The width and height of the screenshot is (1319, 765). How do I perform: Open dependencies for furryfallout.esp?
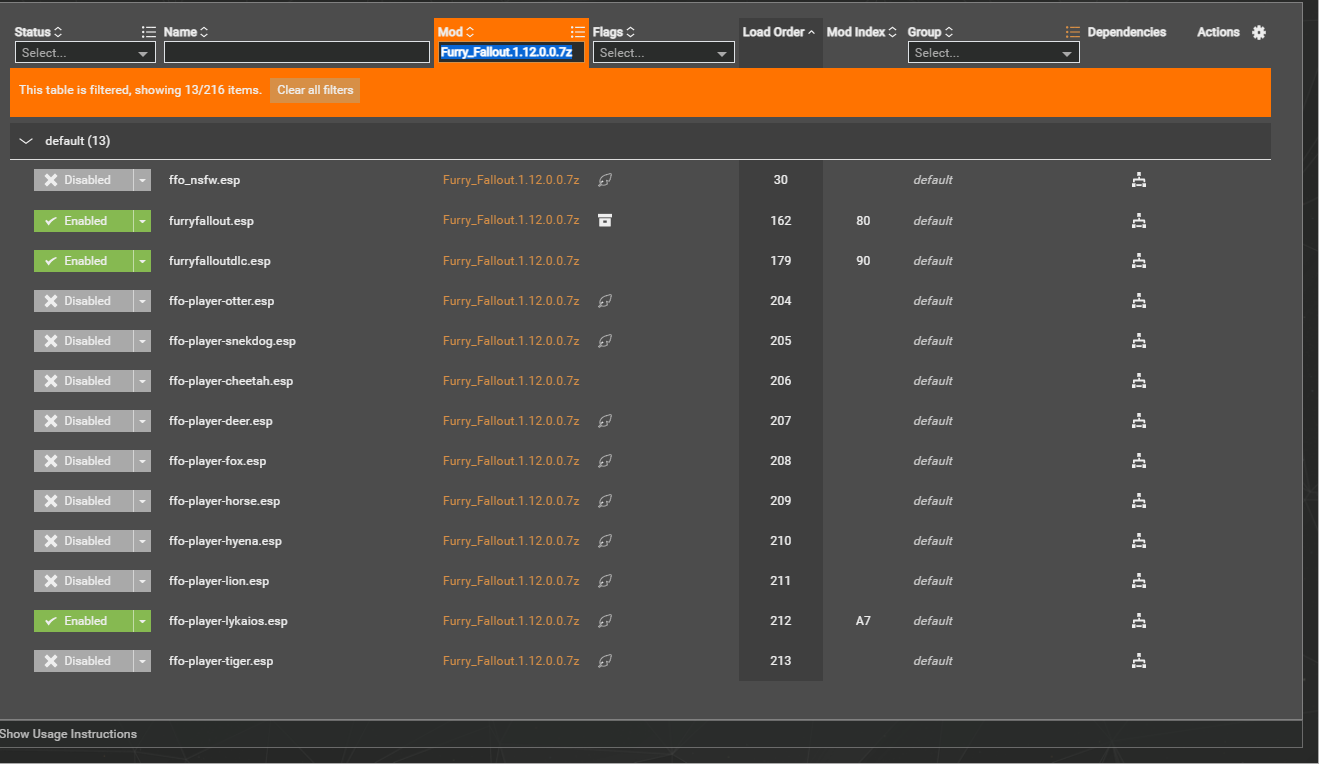[x=1138, y=221]
